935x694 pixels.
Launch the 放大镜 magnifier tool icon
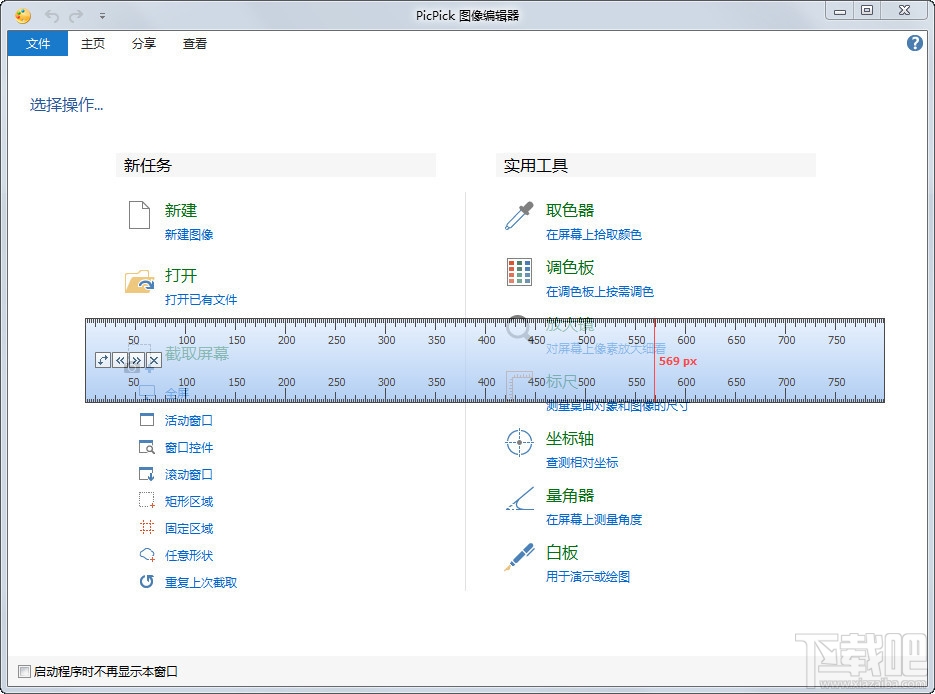518,326
